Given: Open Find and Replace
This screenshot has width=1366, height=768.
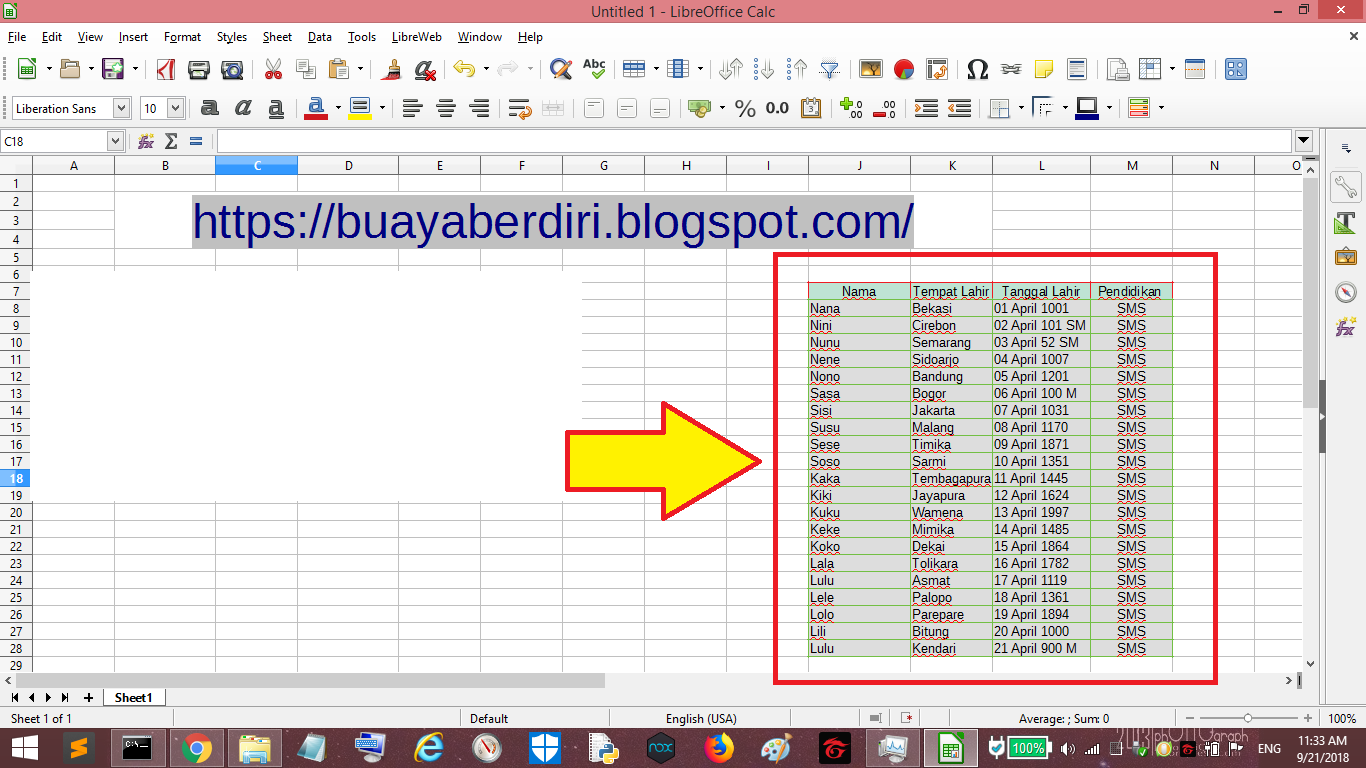Looking at the screenshot, I should click(561, 69).
